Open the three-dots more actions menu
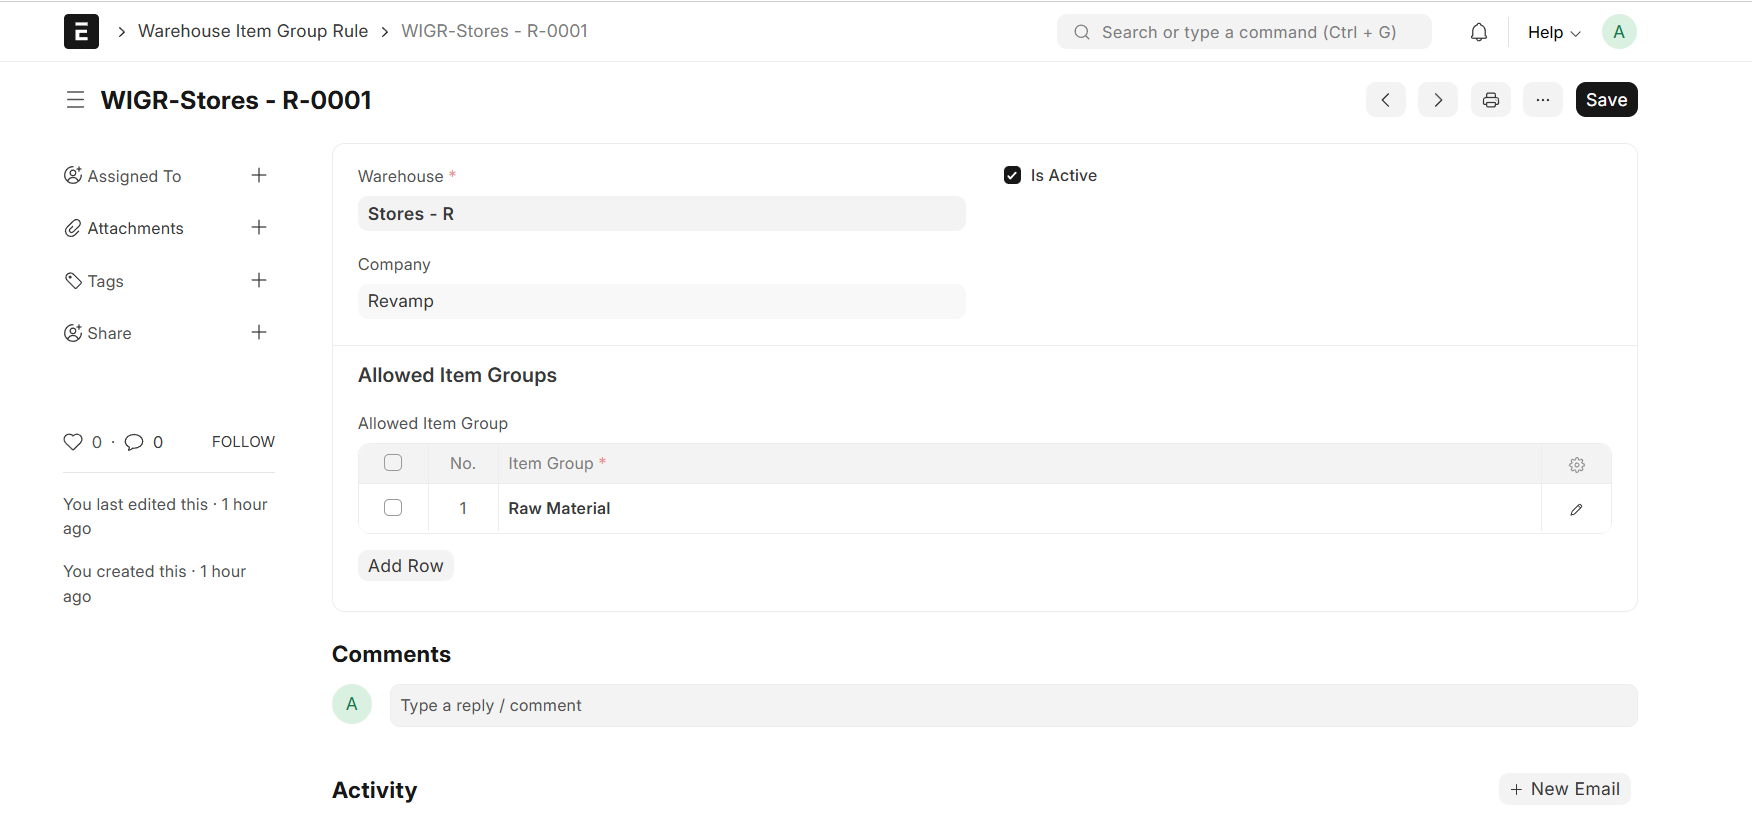 coord(1542,100)
